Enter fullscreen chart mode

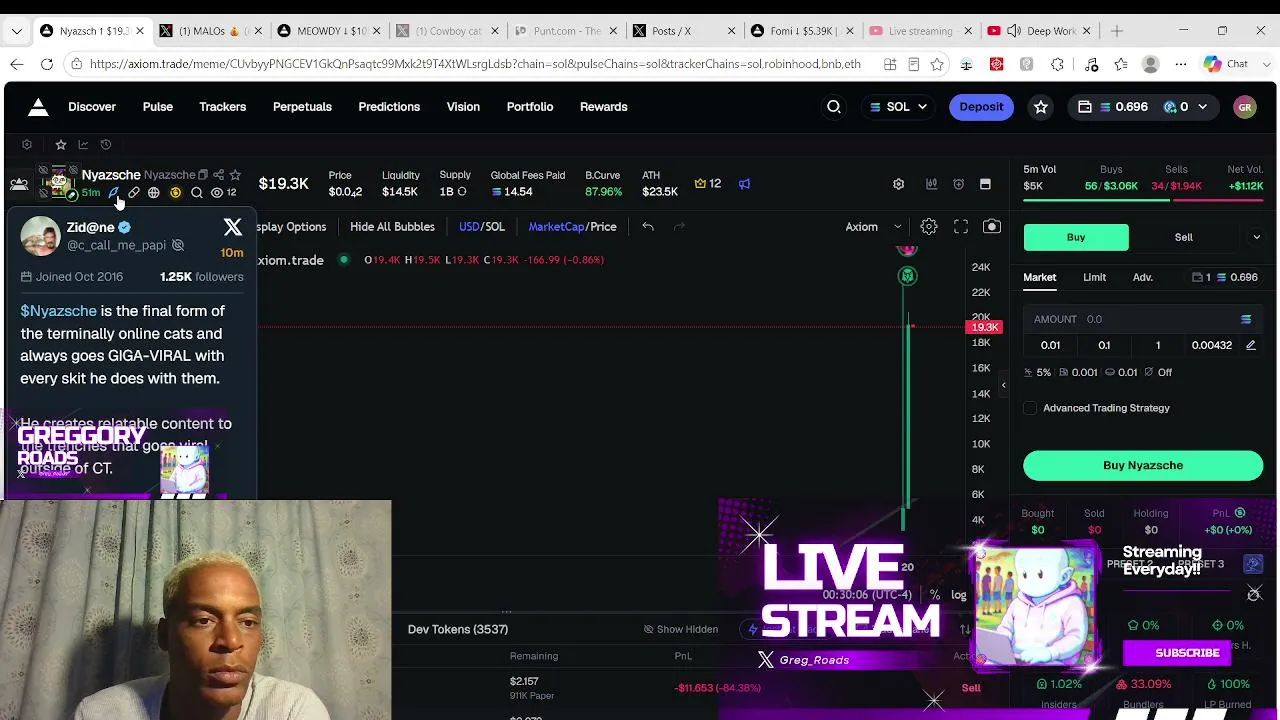961,227
